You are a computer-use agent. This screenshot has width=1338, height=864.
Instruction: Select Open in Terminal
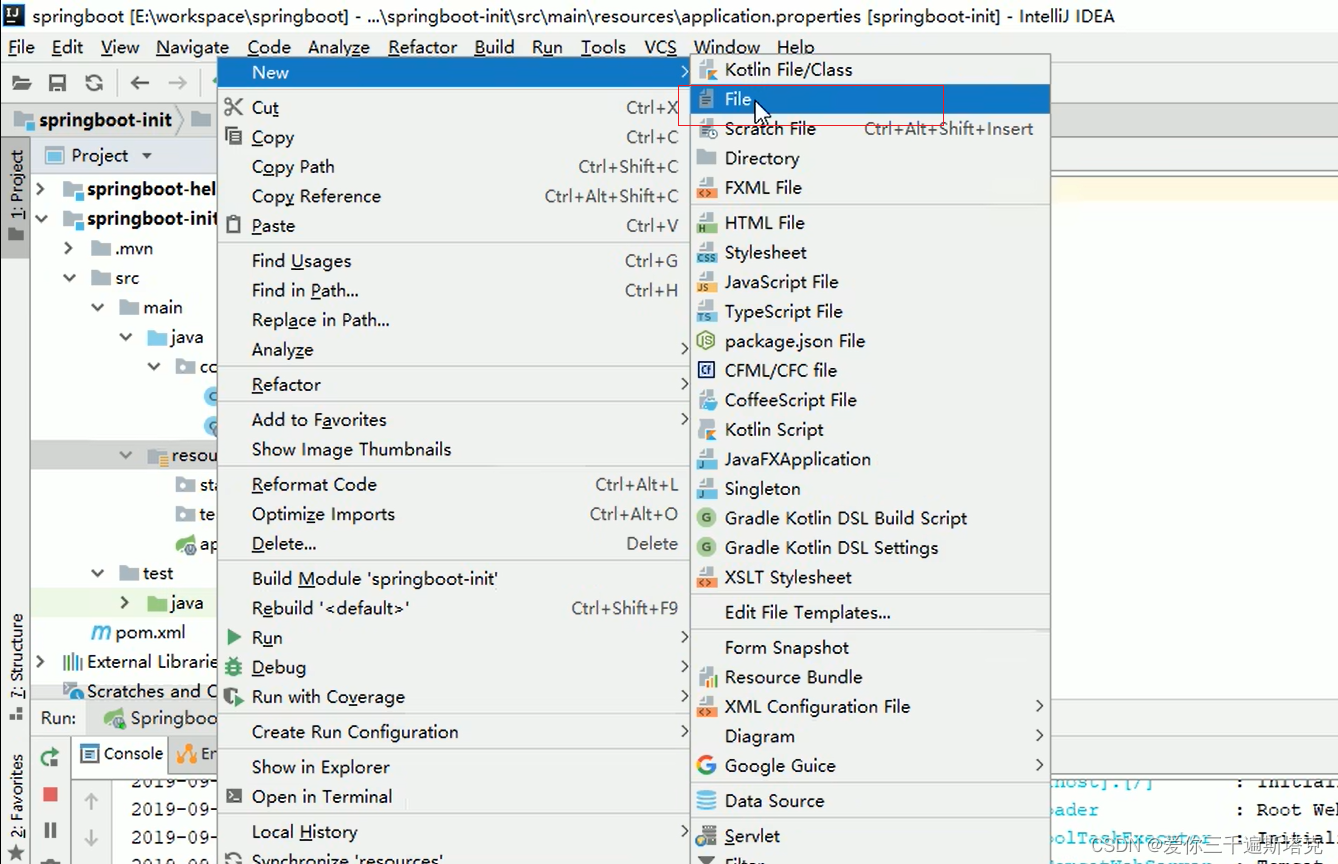(x=453, y=797)
